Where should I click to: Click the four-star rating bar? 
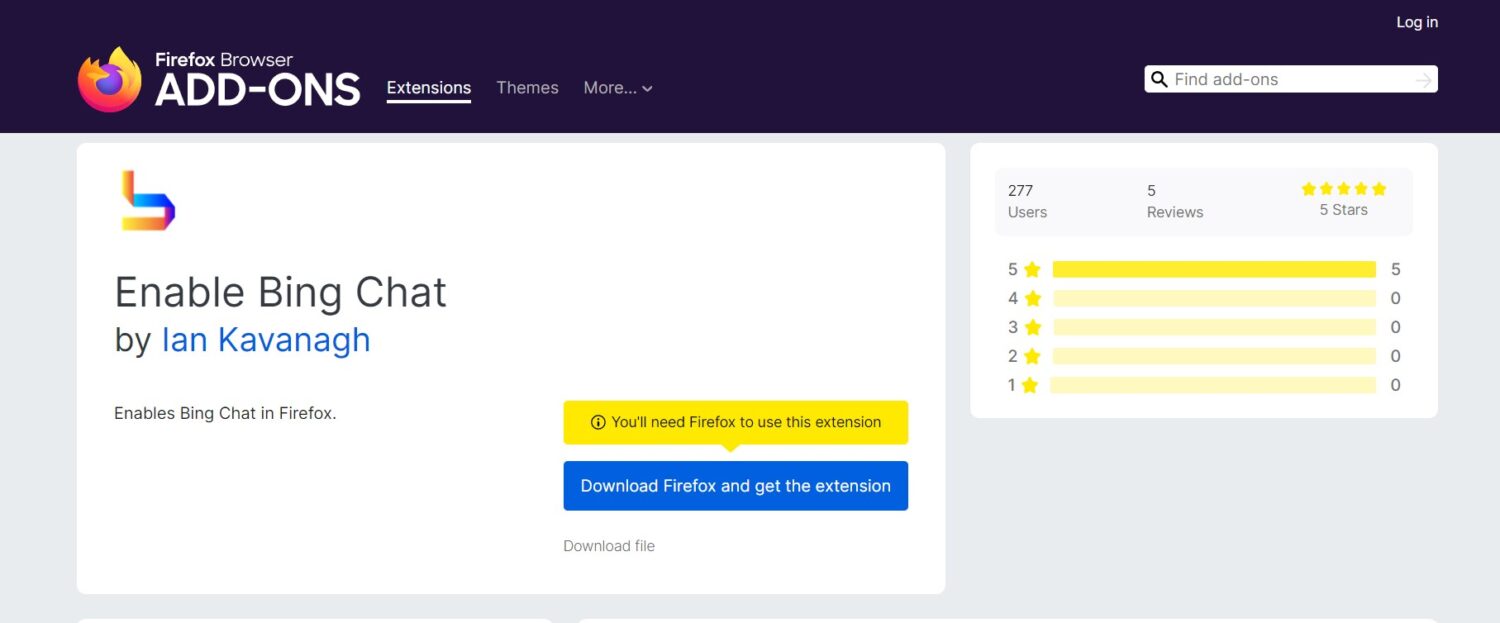[x=1214, y=298]
